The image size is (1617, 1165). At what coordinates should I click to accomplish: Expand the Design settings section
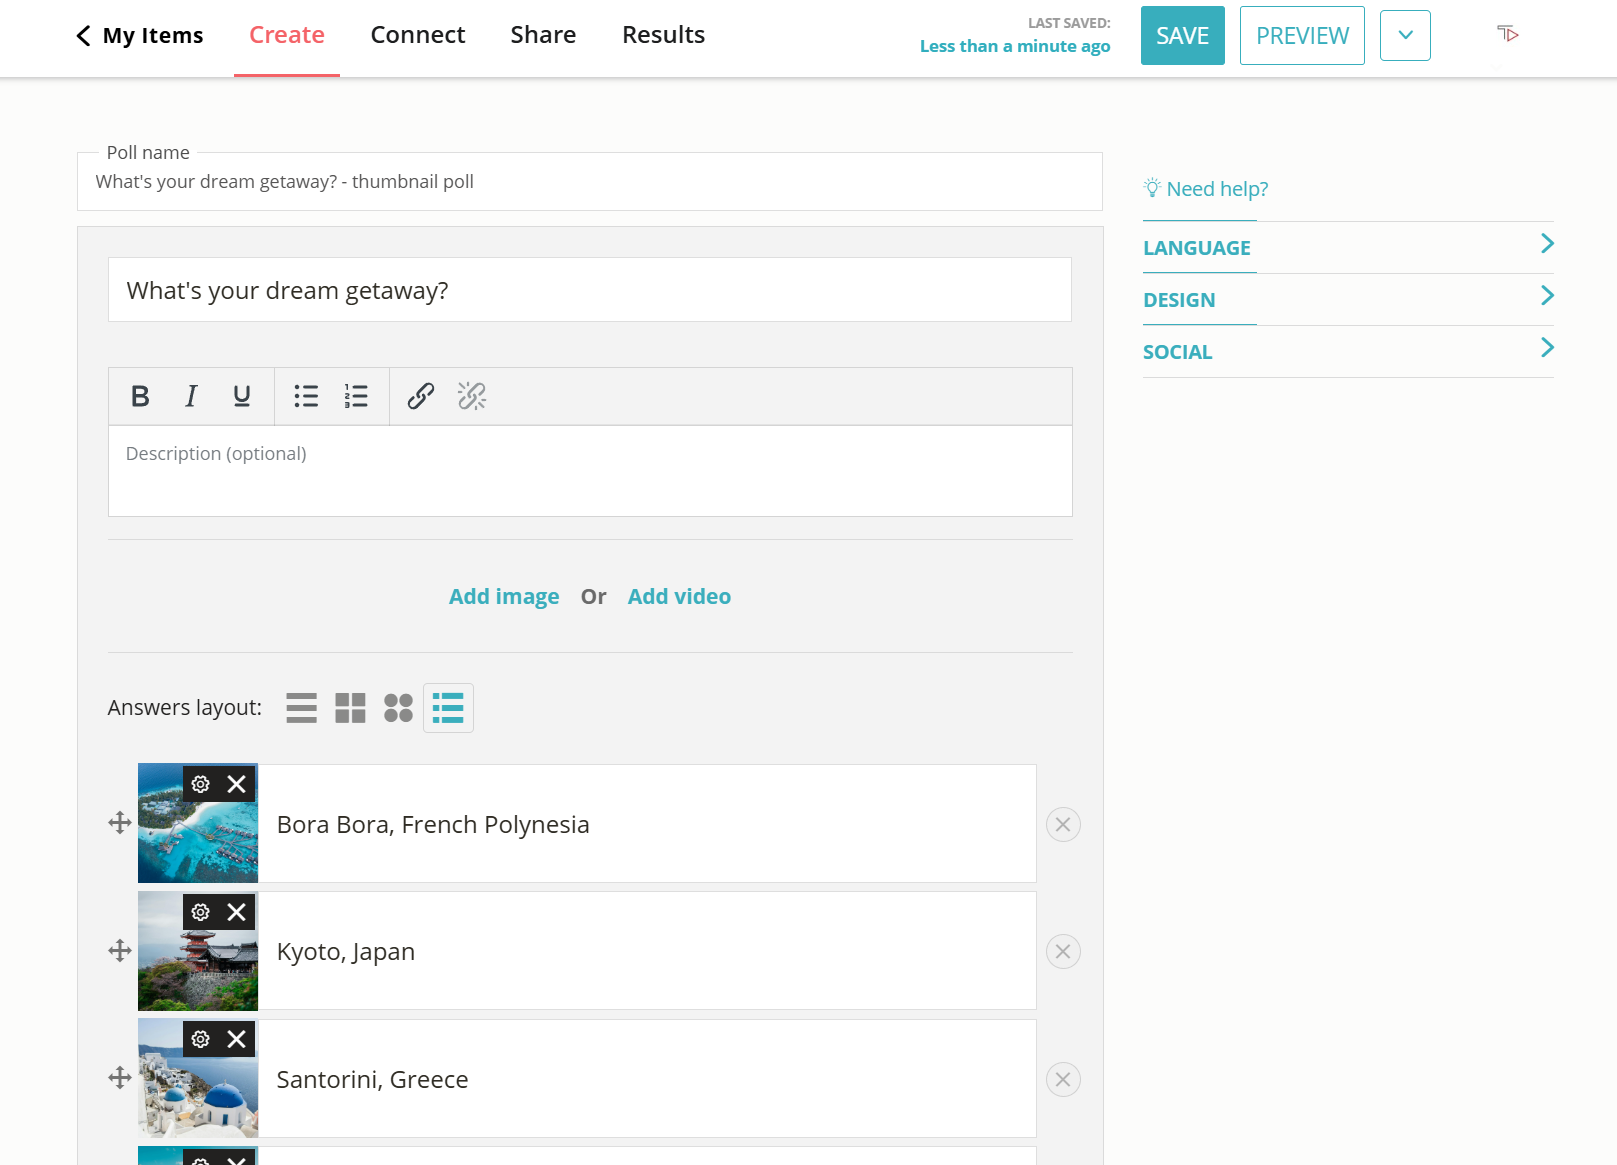pyautogui.click(x=1348, y=300)
